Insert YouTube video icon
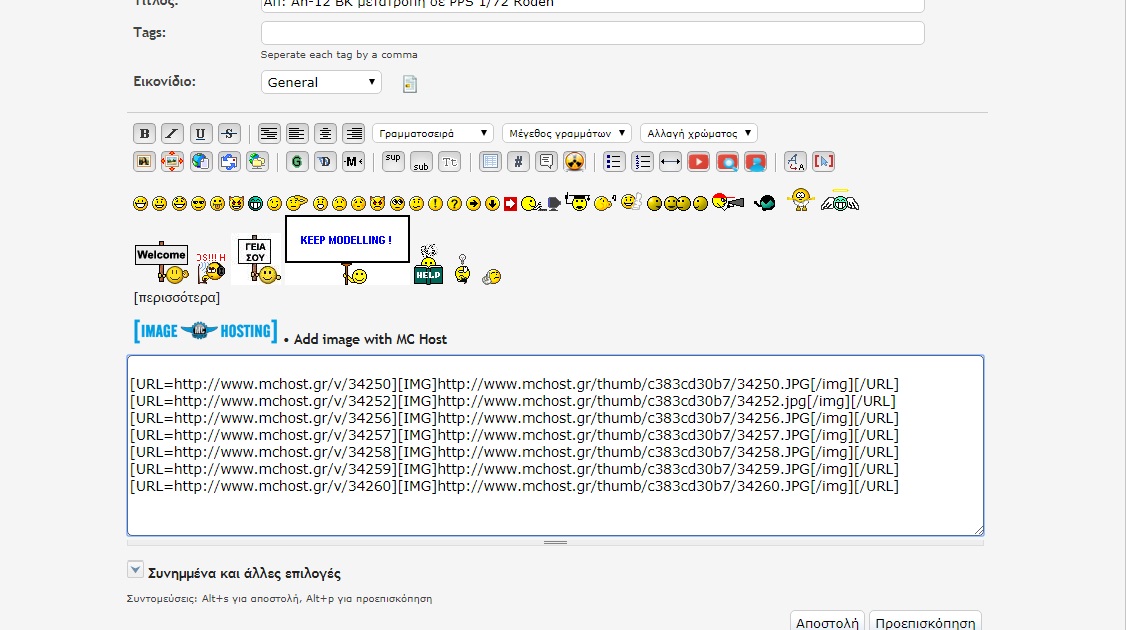Image resolution: width=1126 pixels, height=630 pixels. (698, 162)
